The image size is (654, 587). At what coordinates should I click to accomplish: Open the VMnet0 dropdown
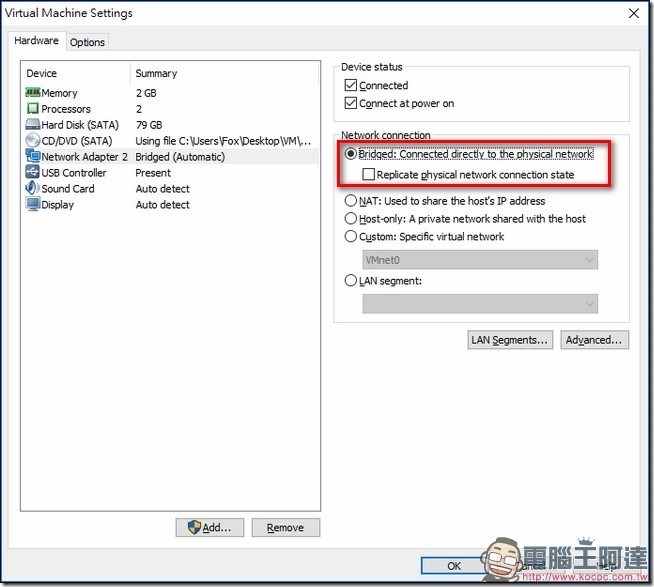tap(480, 260)
